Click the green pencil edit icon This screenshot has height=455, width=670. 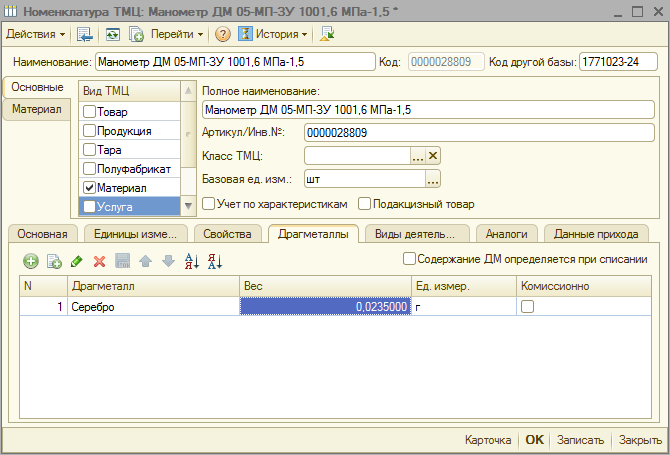pyautogui.click(x=77, y=261)
